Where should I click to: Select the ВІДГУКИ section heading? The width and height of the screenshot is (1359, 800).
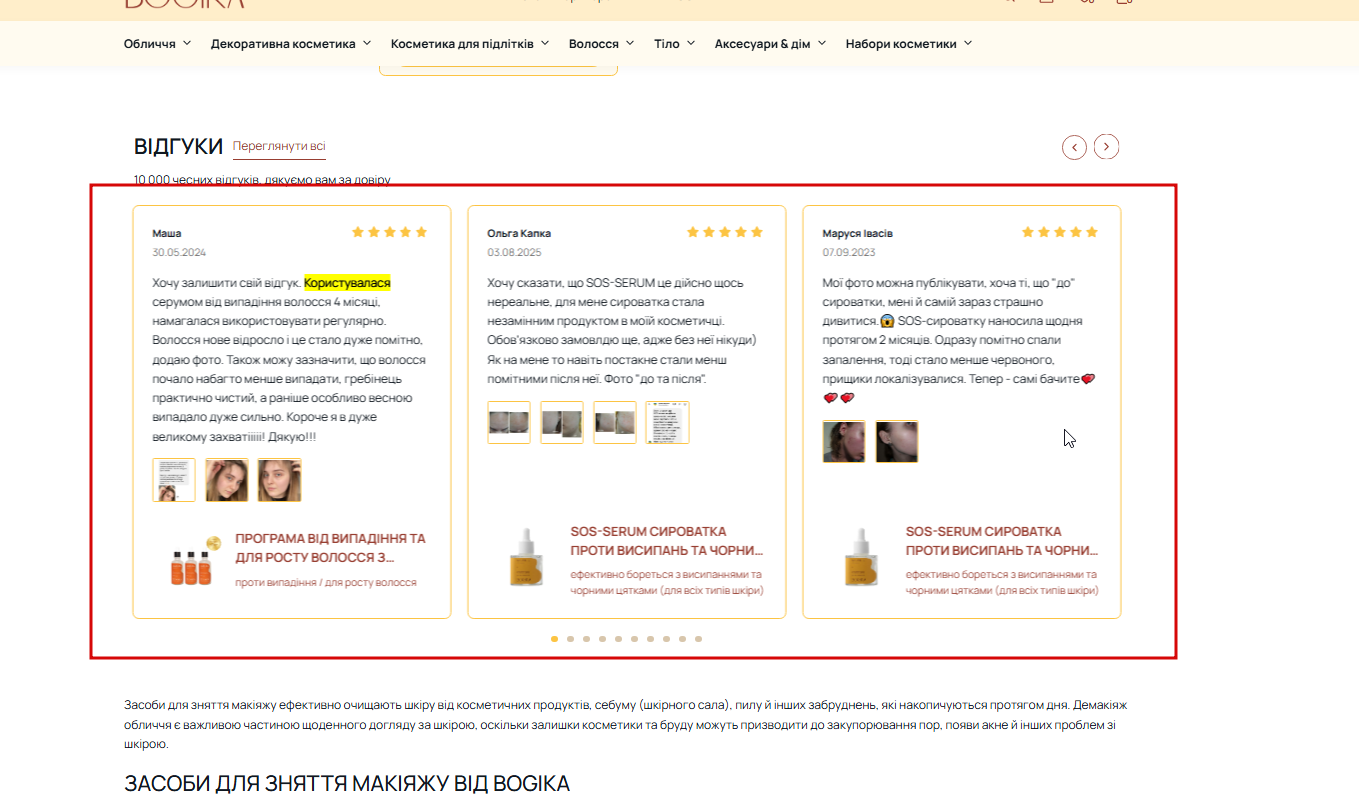pos(178,146)
